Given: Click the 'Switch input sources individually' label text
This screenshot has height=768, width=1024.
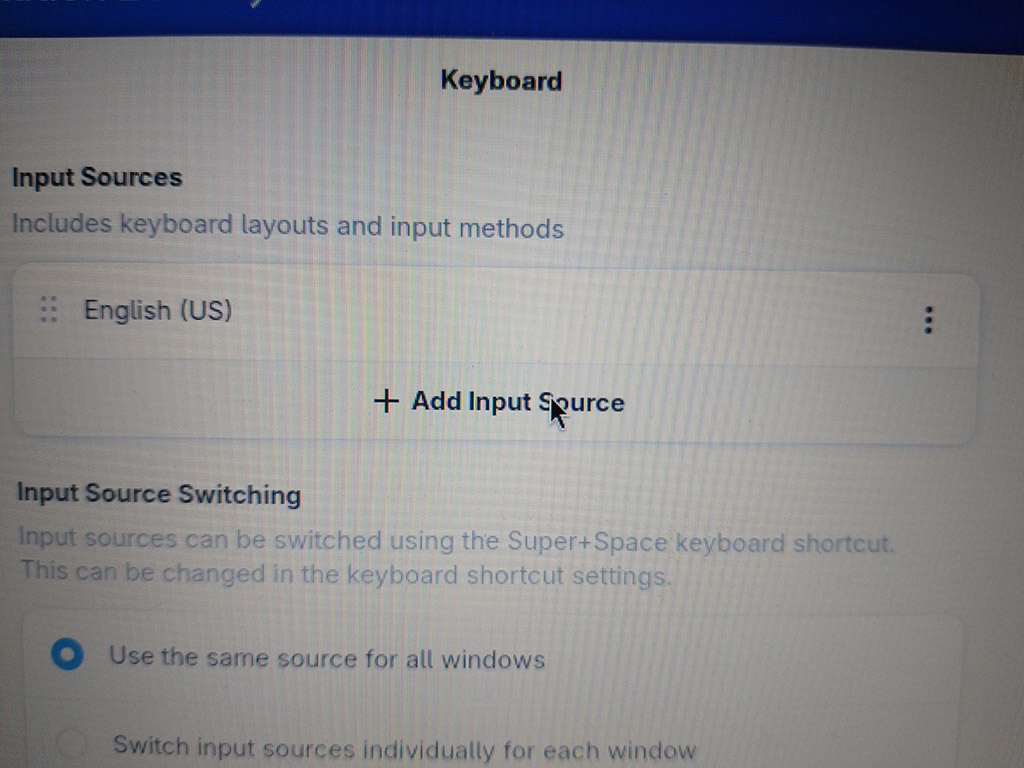Looking at the screenshot, I should tap(404, 748).
